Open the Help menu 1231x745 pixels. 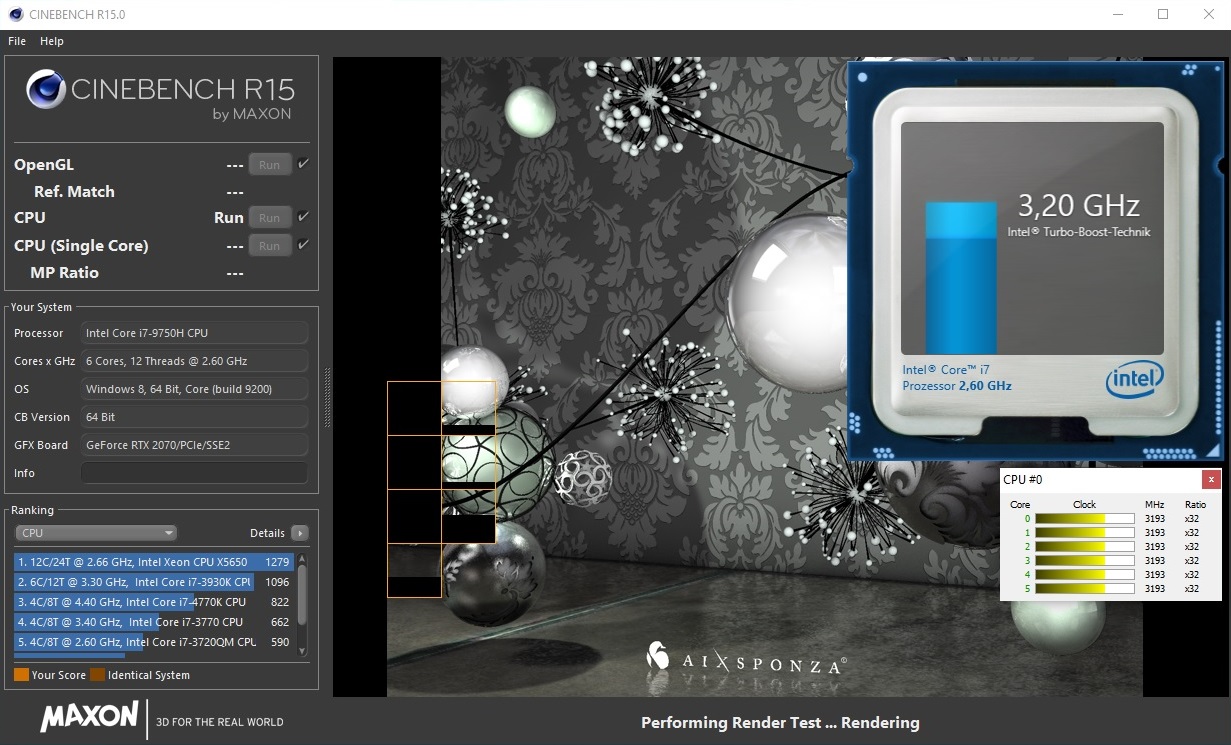click(52, 41)
